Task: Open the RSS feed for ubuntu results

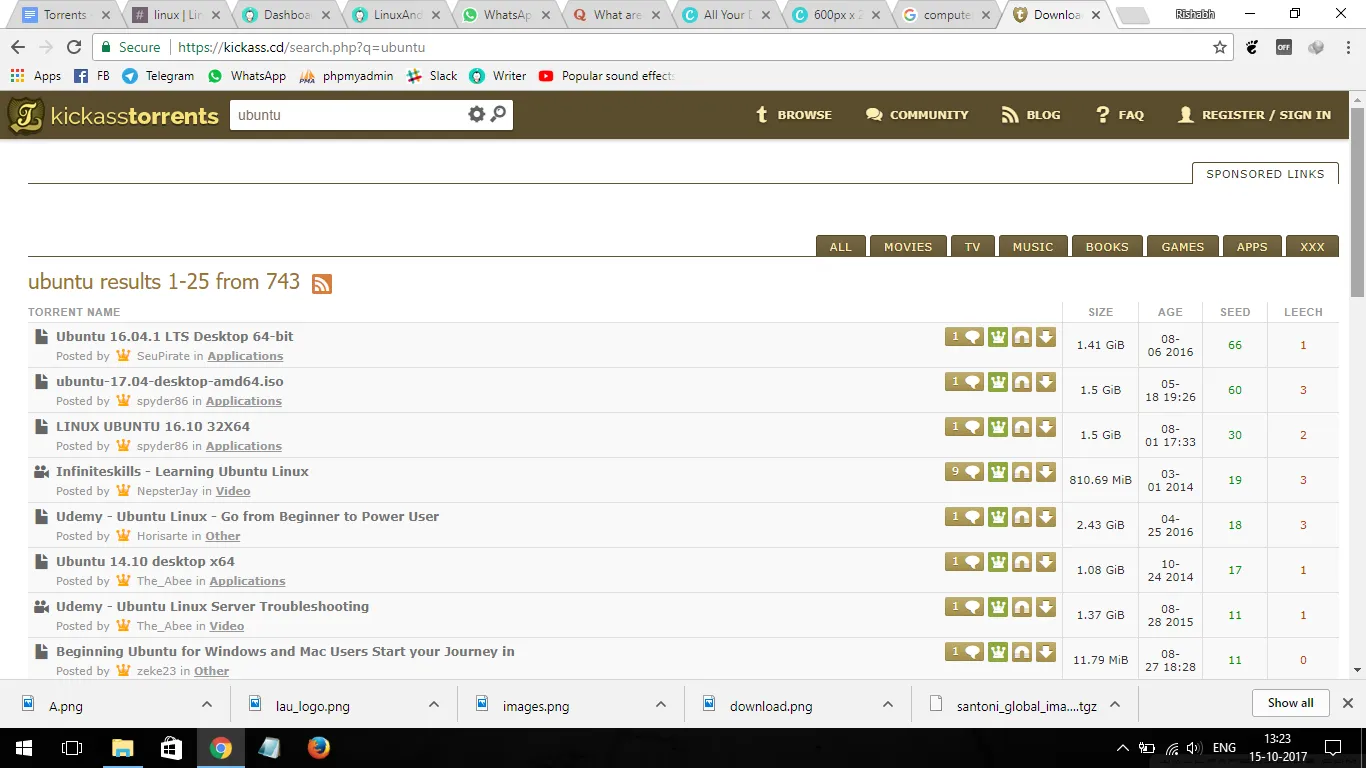Action: [x=321, y=284]
